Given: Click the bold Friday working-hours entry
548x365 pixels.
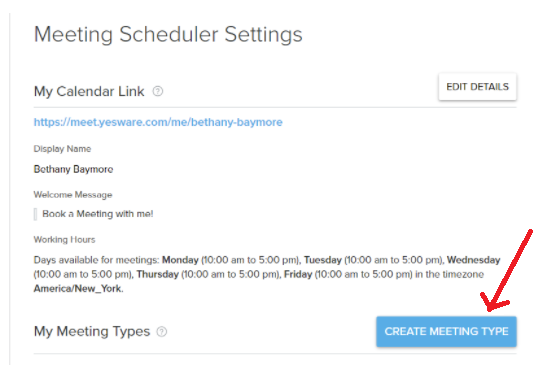Looking at the screenshot, I should coord(298,274).
